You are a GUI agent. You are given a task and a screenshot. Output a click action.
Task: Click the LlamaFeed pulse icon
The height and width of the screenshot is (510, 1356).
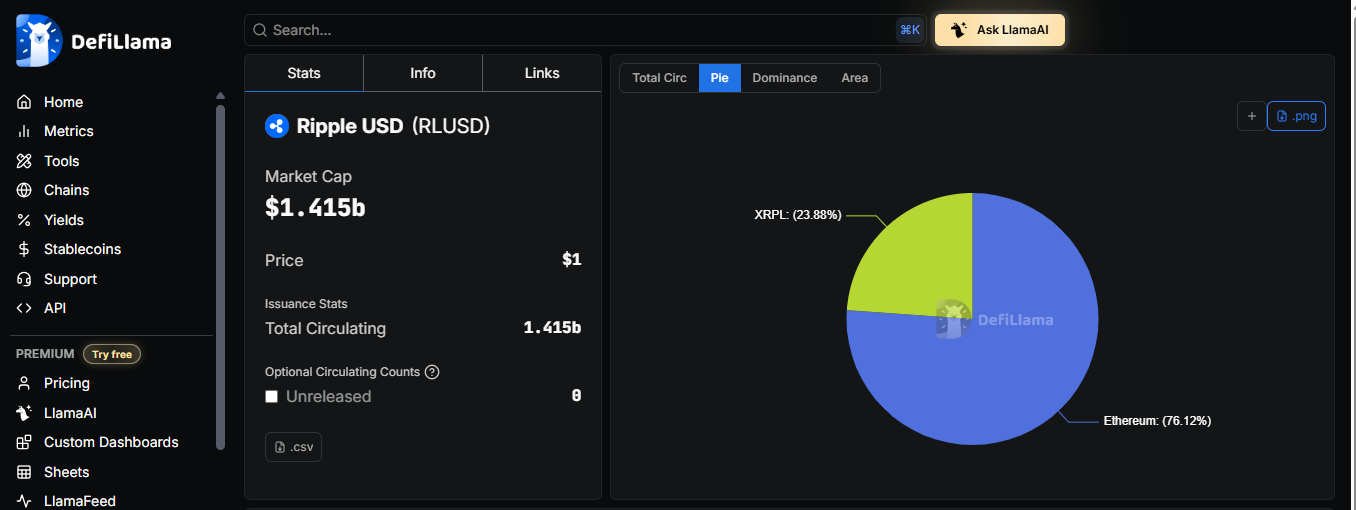(24, 501)
